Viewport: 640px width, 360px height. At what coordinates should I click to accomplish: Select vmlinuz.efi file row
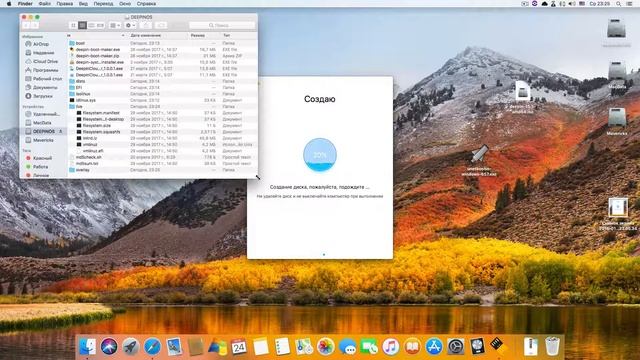click(162, 151)
